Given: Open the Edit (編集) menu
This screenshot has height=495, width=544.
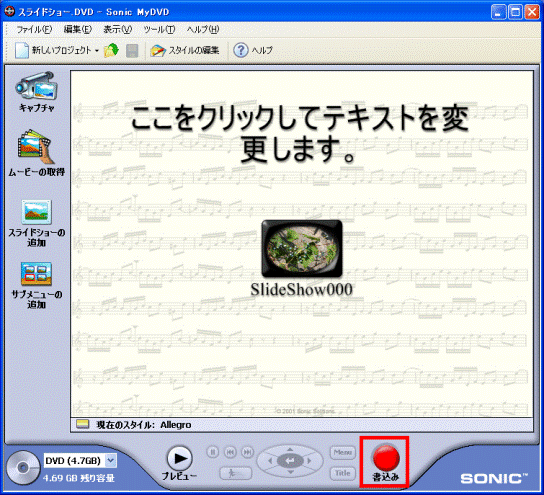Looking at the screenshot, I should (78, 29).
